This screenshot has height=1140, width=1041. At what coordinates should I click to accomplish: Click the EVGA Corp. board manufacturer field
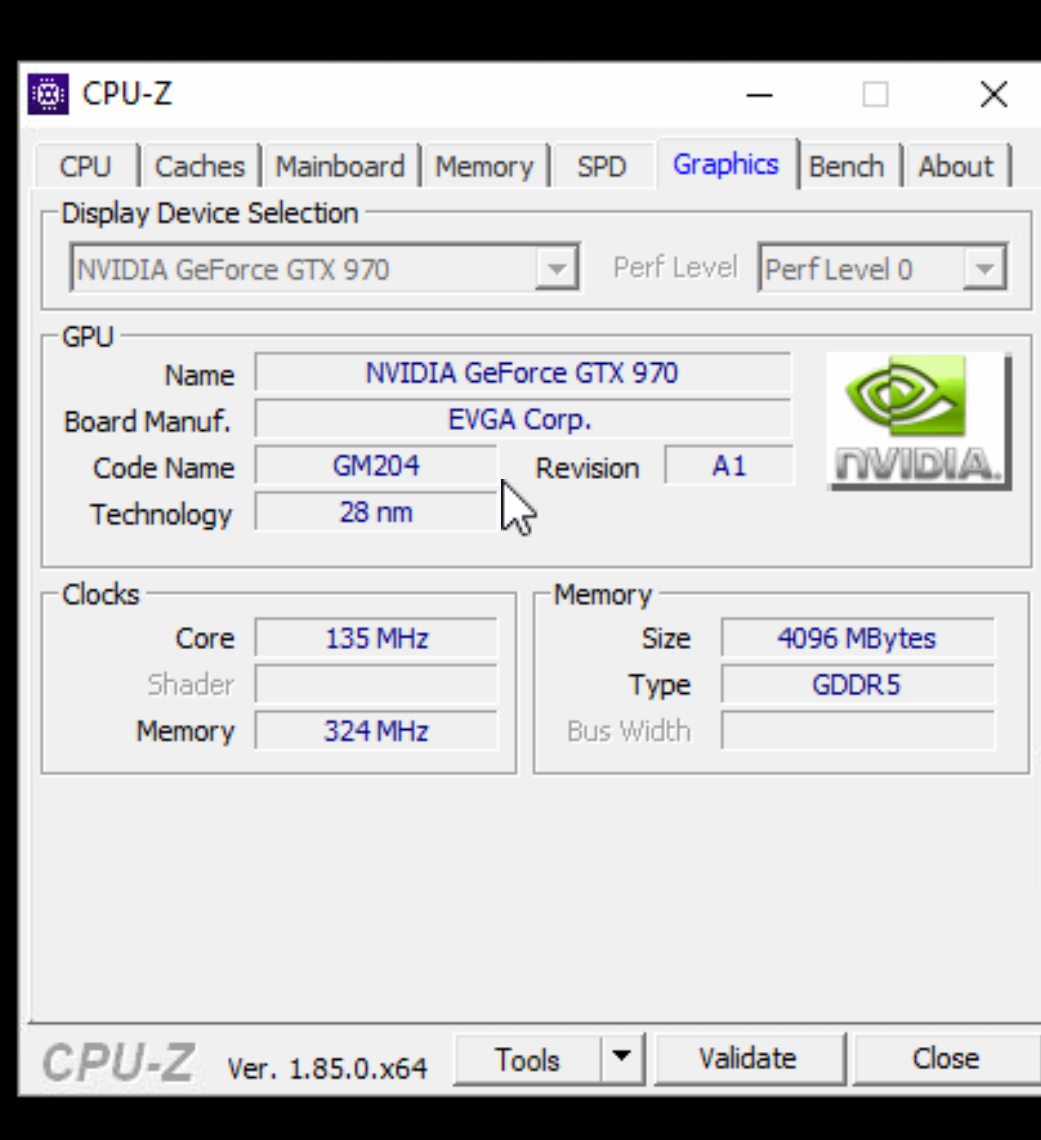tap(522, 420)
